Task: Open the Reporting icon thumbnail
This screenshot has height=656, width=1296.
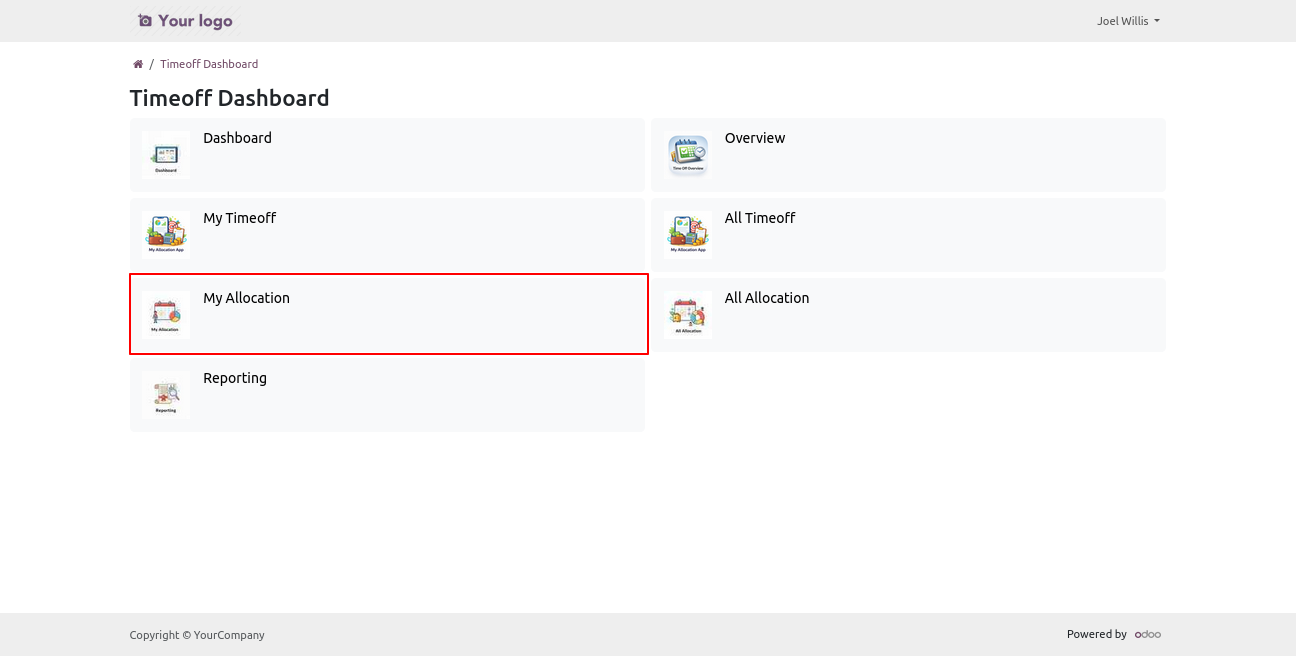Action: (166, 395)
